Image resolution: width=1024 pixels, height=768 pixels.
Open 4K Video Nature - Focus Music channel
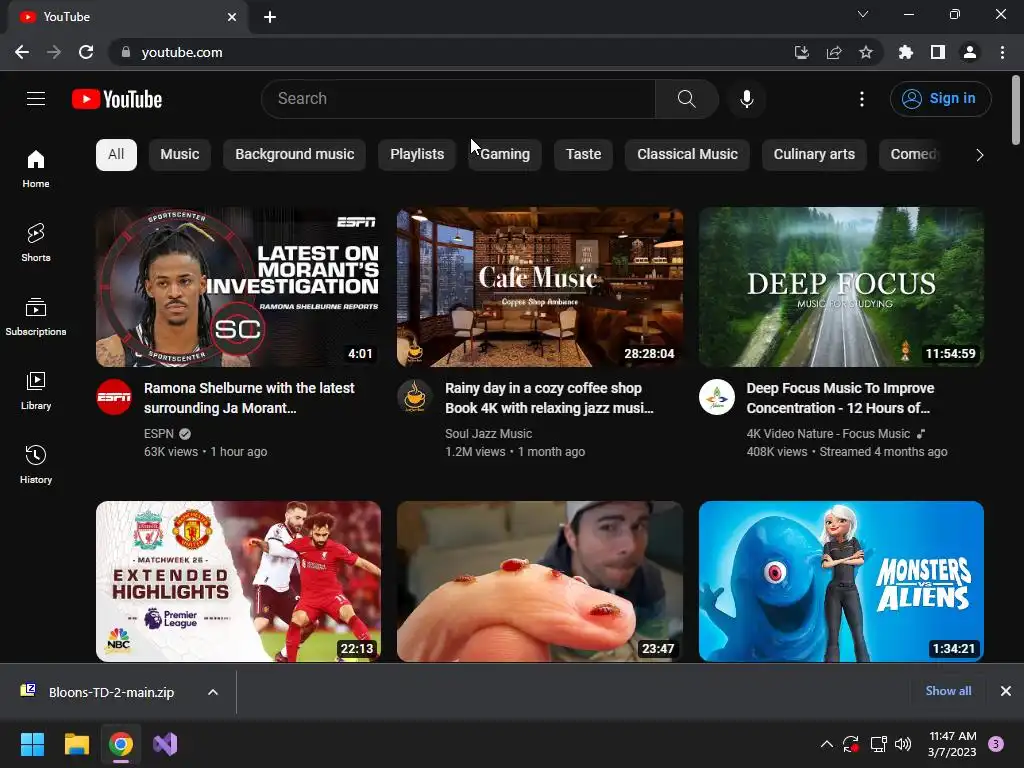coord(828,434)
